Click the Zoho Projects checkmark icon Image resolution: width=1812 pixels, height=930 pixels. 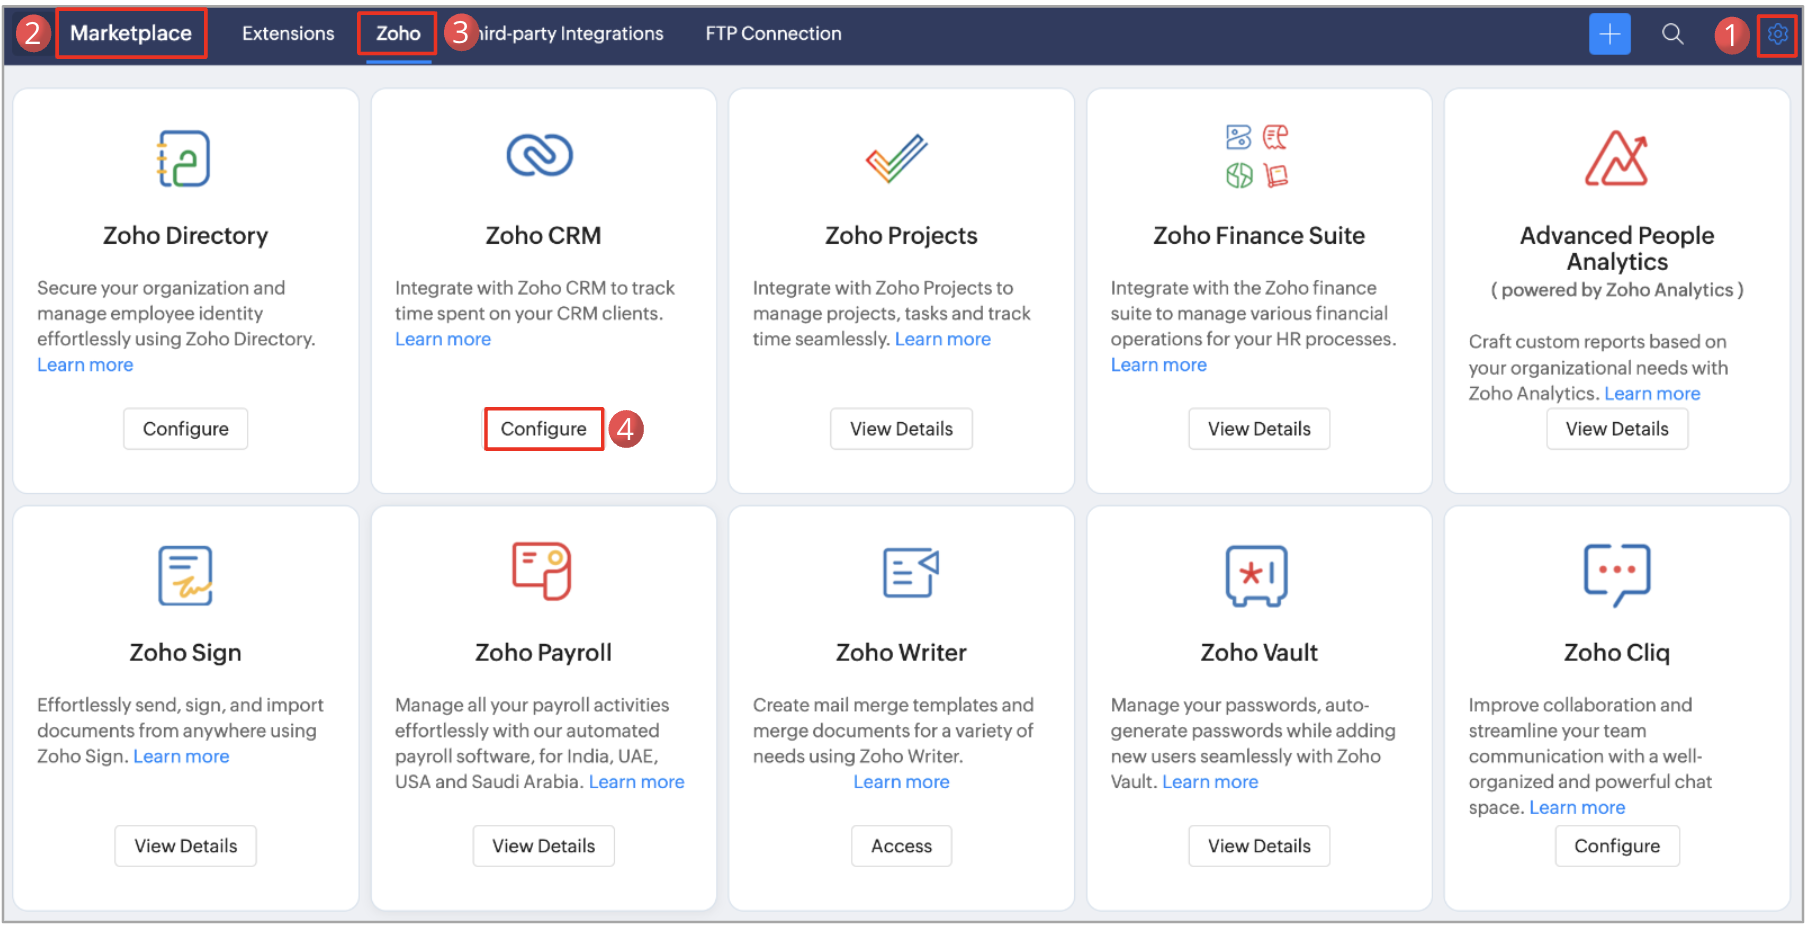click(897, 158)
